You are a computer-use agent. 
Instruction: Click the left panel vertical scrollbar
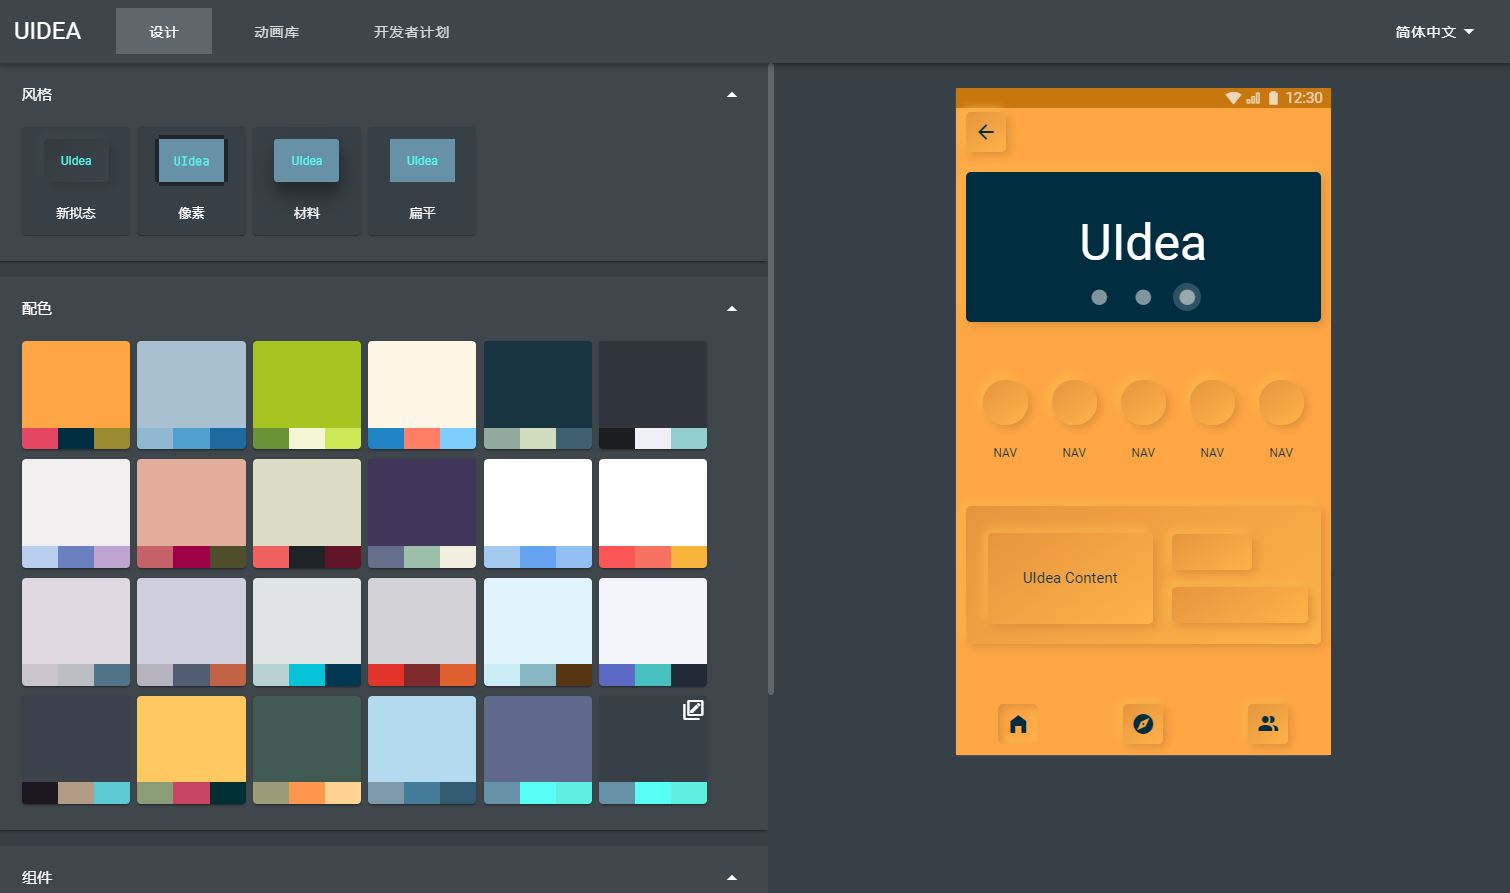771,380
